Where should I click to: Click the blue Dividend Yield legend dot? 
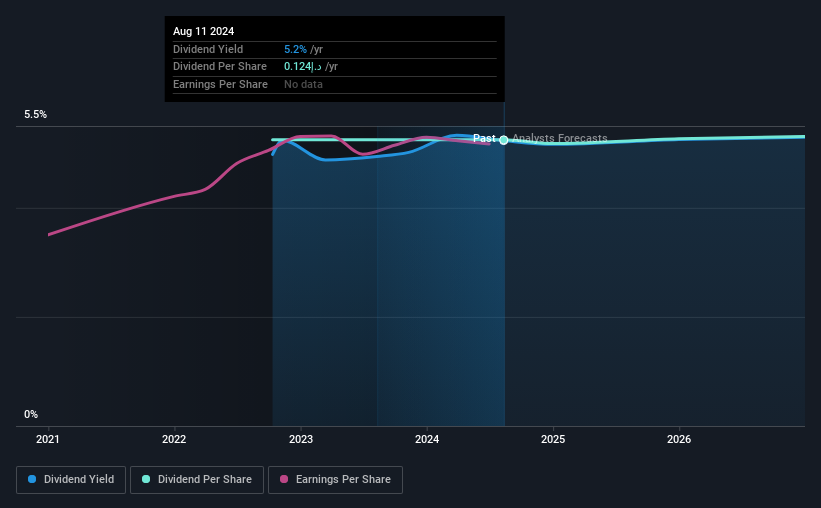pyautogui.click(x=32, y=479)
